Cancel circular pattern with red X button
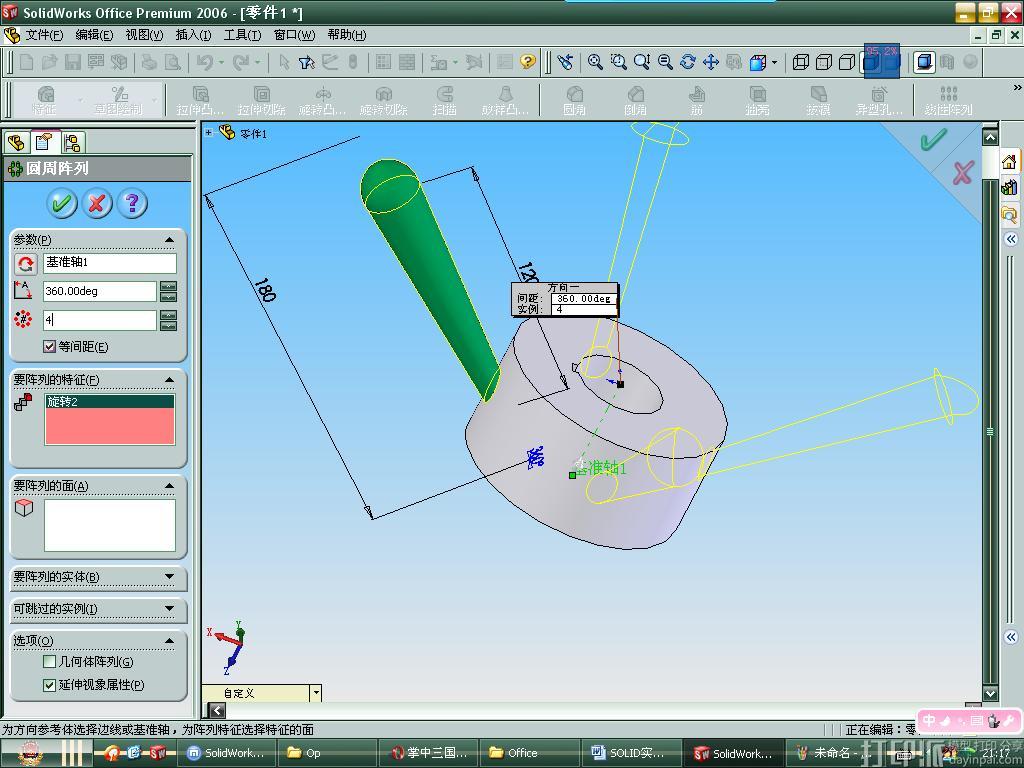This screenshot has width=1024, height=768. (97, 204)
